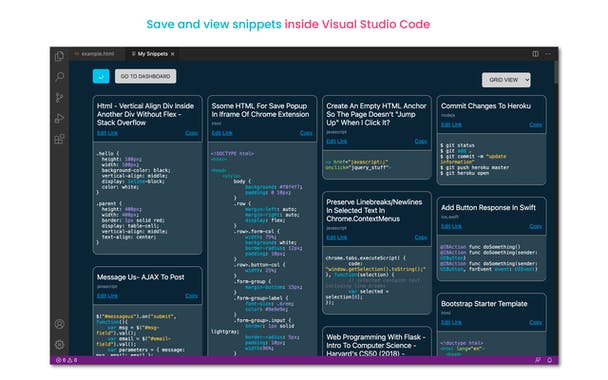Viewport: 608px width, 380px height.
Task: Click the Preserve Linebreaks/Newlines snippet title
Action: point(374,211)
